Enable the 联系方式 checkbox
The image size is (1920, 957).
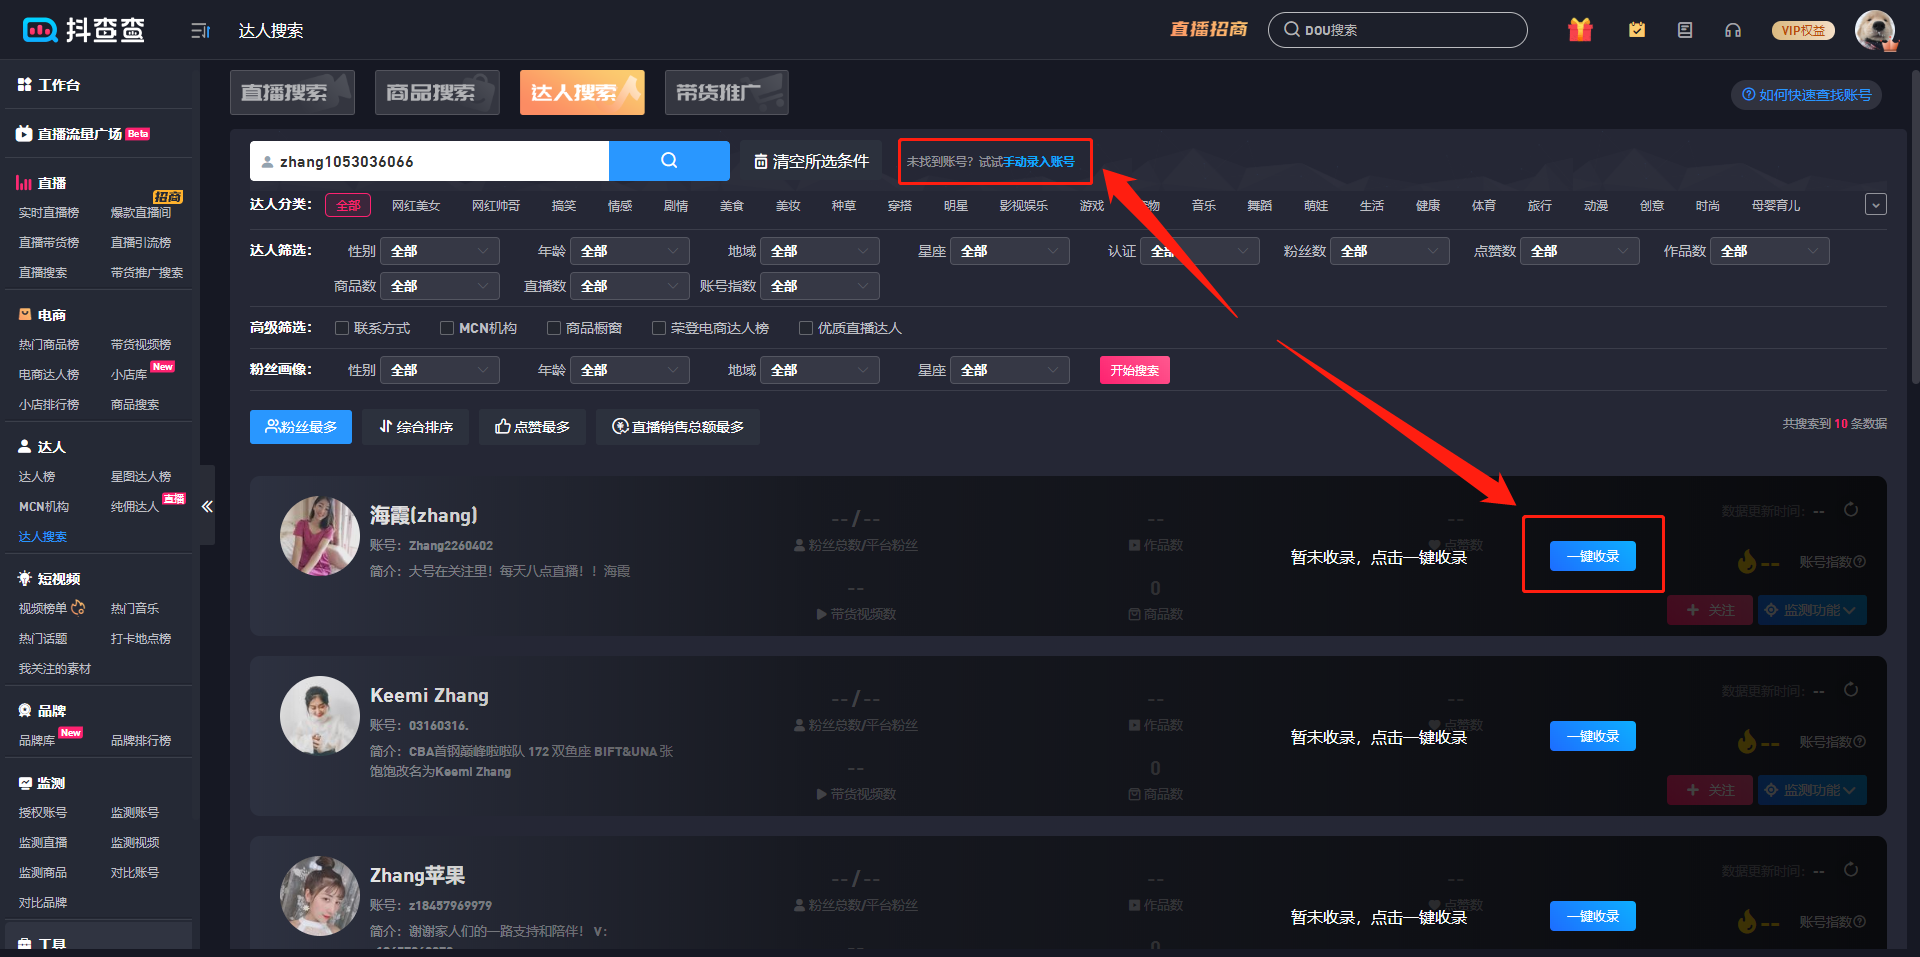pyautogui.click(x=342, y=328)
